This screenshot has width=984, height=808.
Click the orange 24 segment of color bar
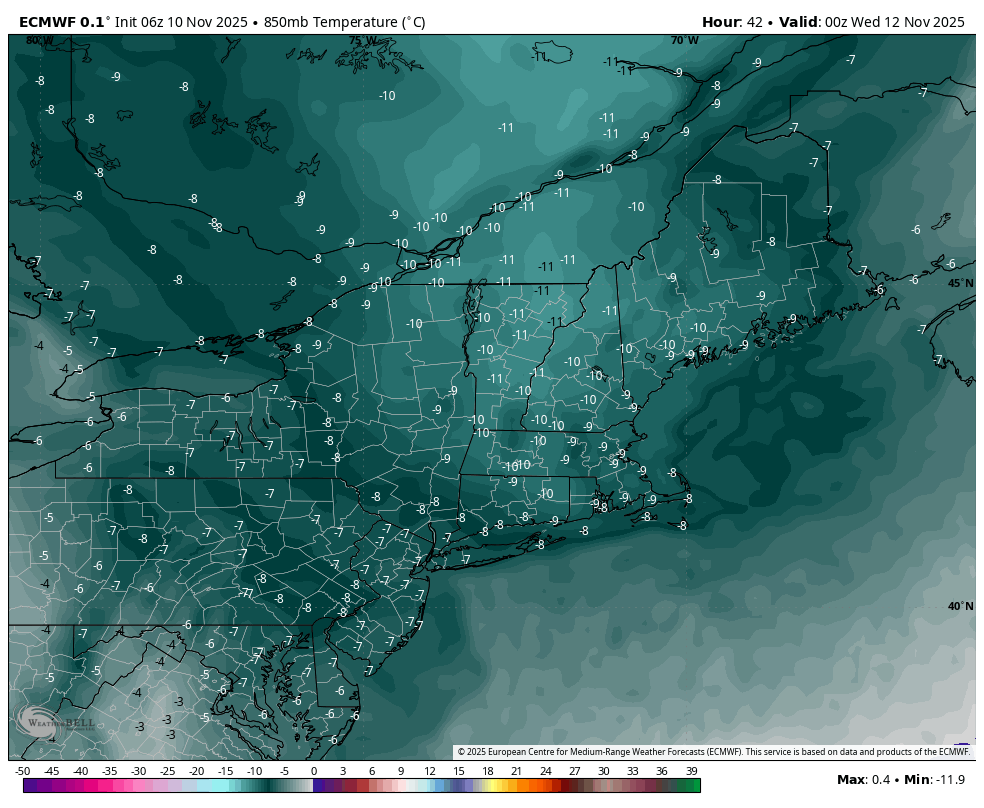click(x=546, y=786)
